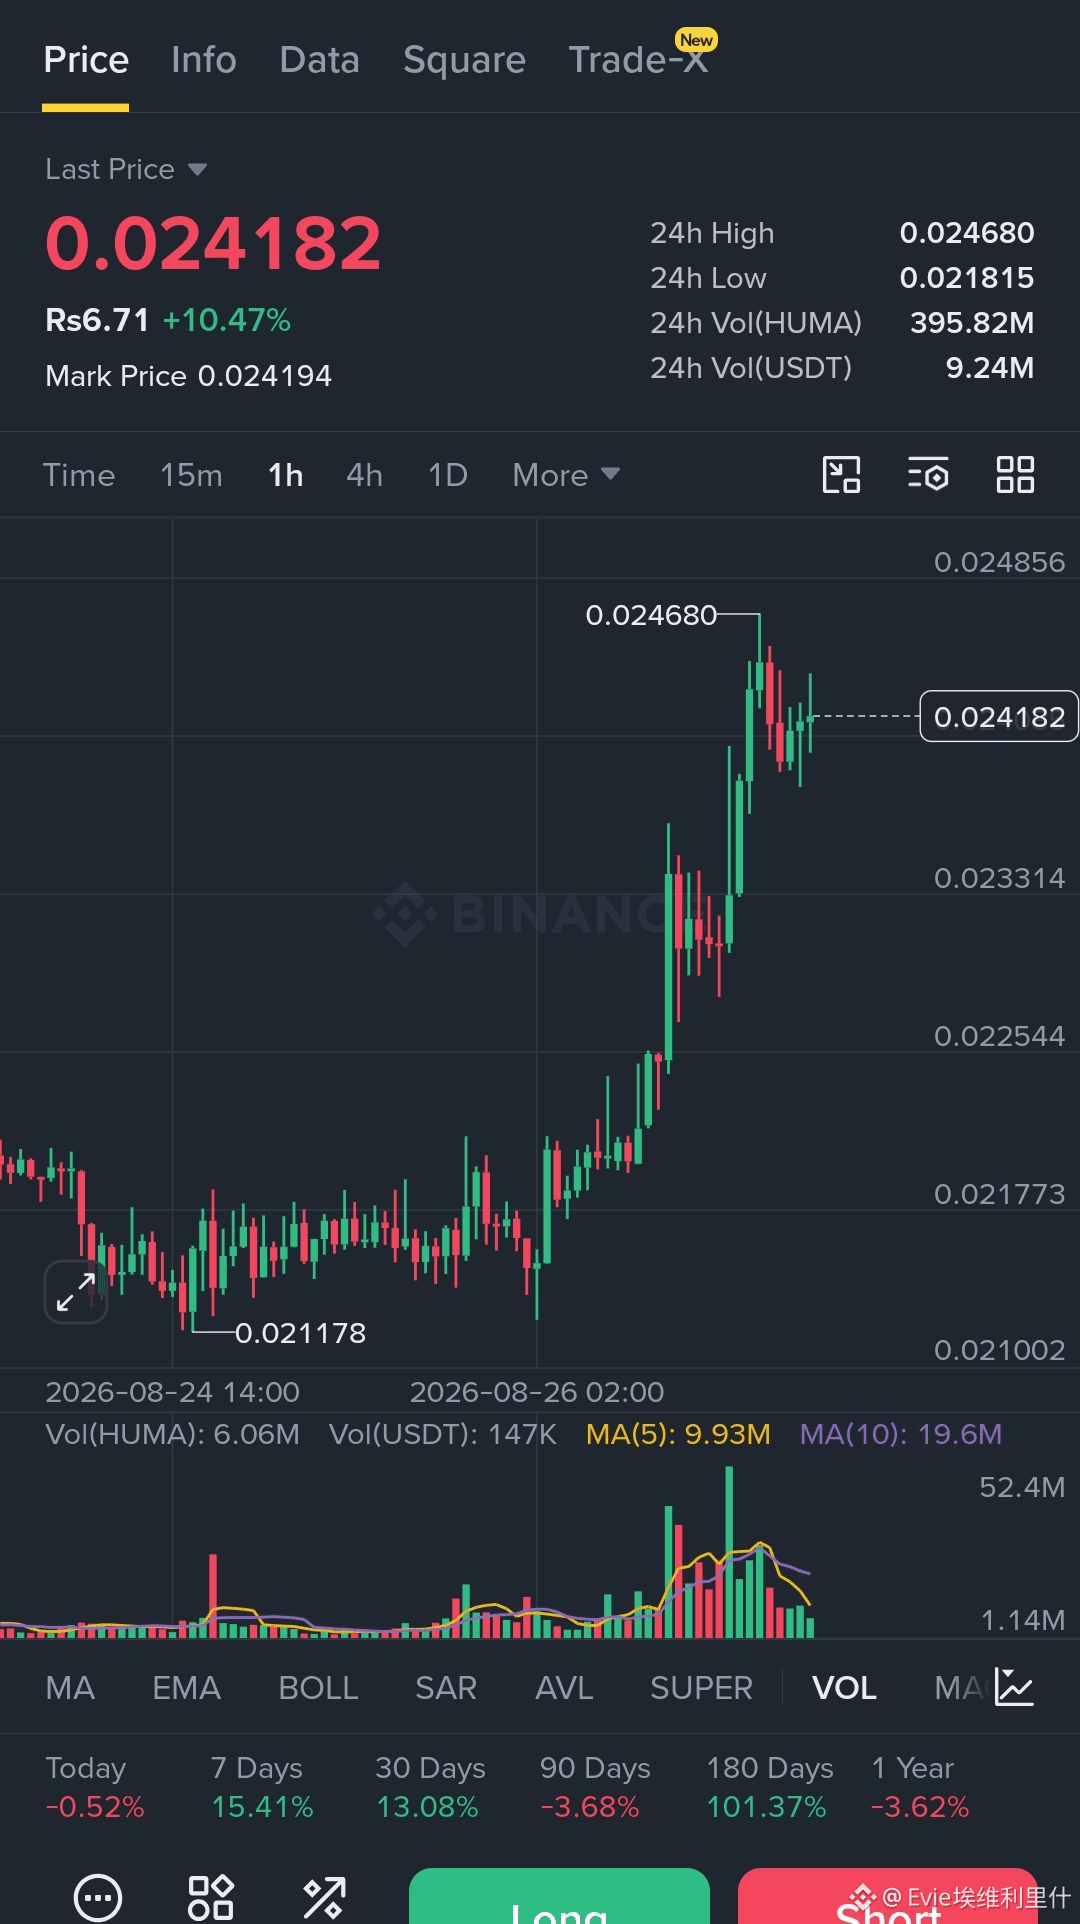Select the 1D timeframe
Screen dimensions: 1080x1924
coord(448,475)
